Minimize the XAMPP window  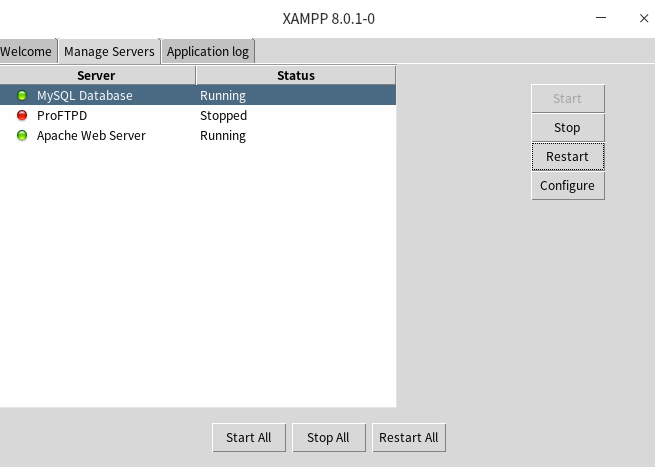point(601,18)
